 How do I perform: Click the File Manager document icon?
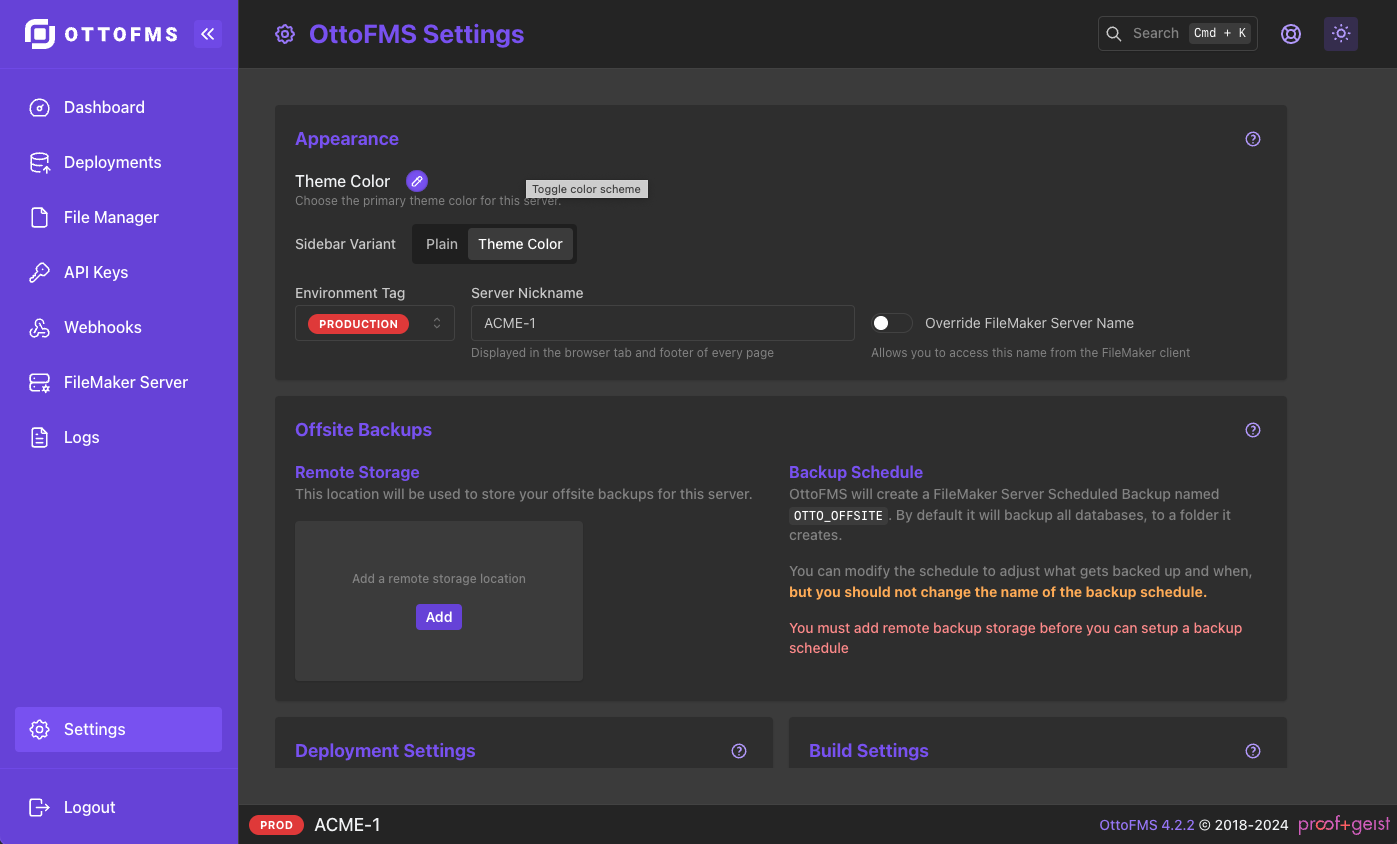click(40, 218)
